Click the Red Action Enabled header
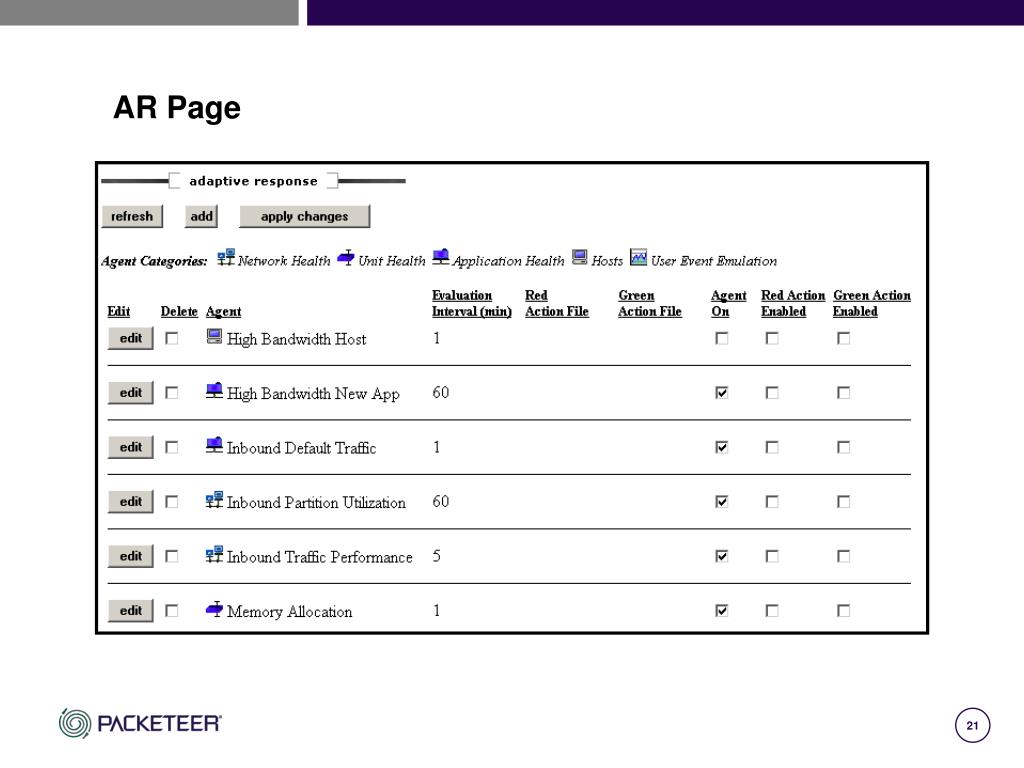Viewport: 1024px width, 768px height. pos(793,304)
